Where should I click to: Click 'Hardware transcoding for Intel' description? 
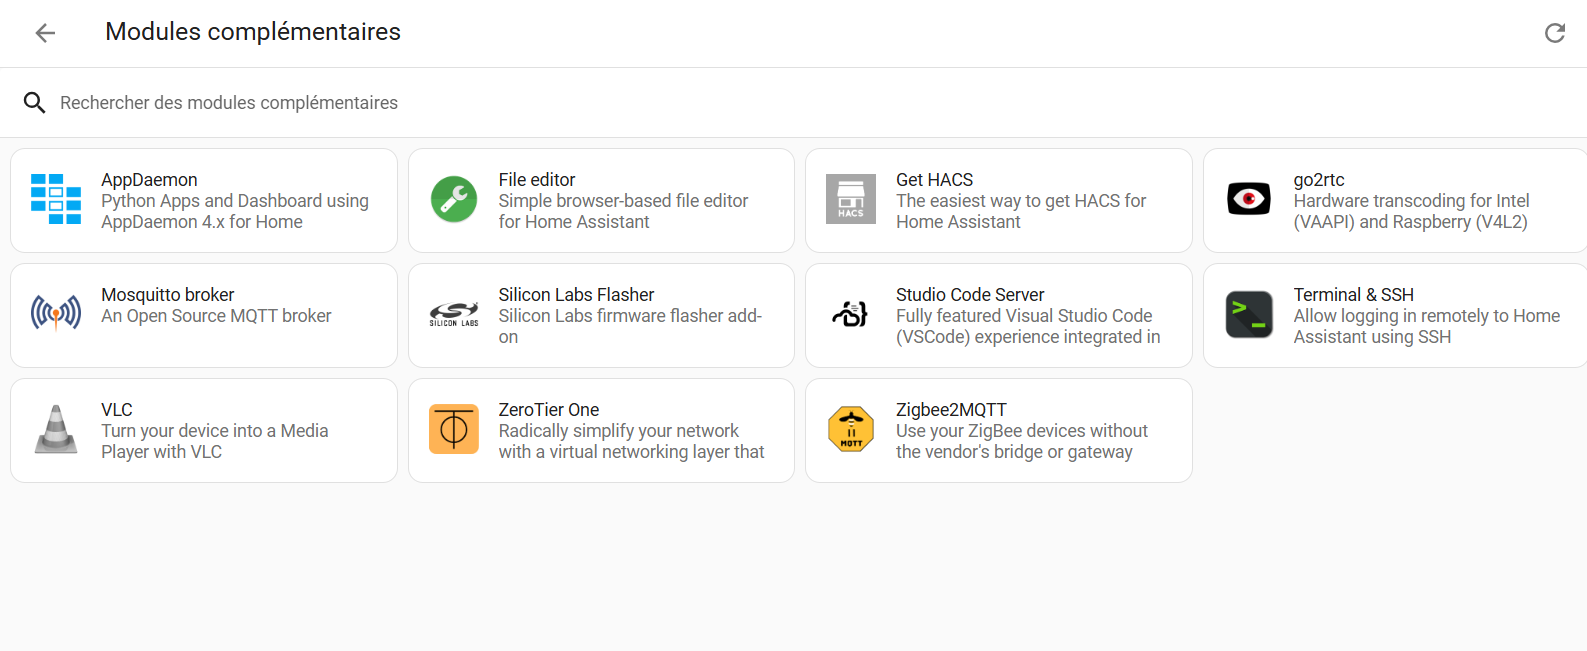(1411, 201)
